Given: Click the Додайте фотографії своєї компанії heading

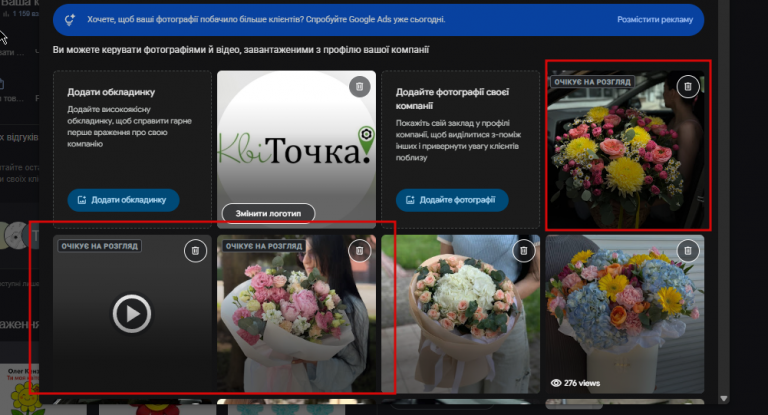Looking at the screenshot, I should point(453,98).
